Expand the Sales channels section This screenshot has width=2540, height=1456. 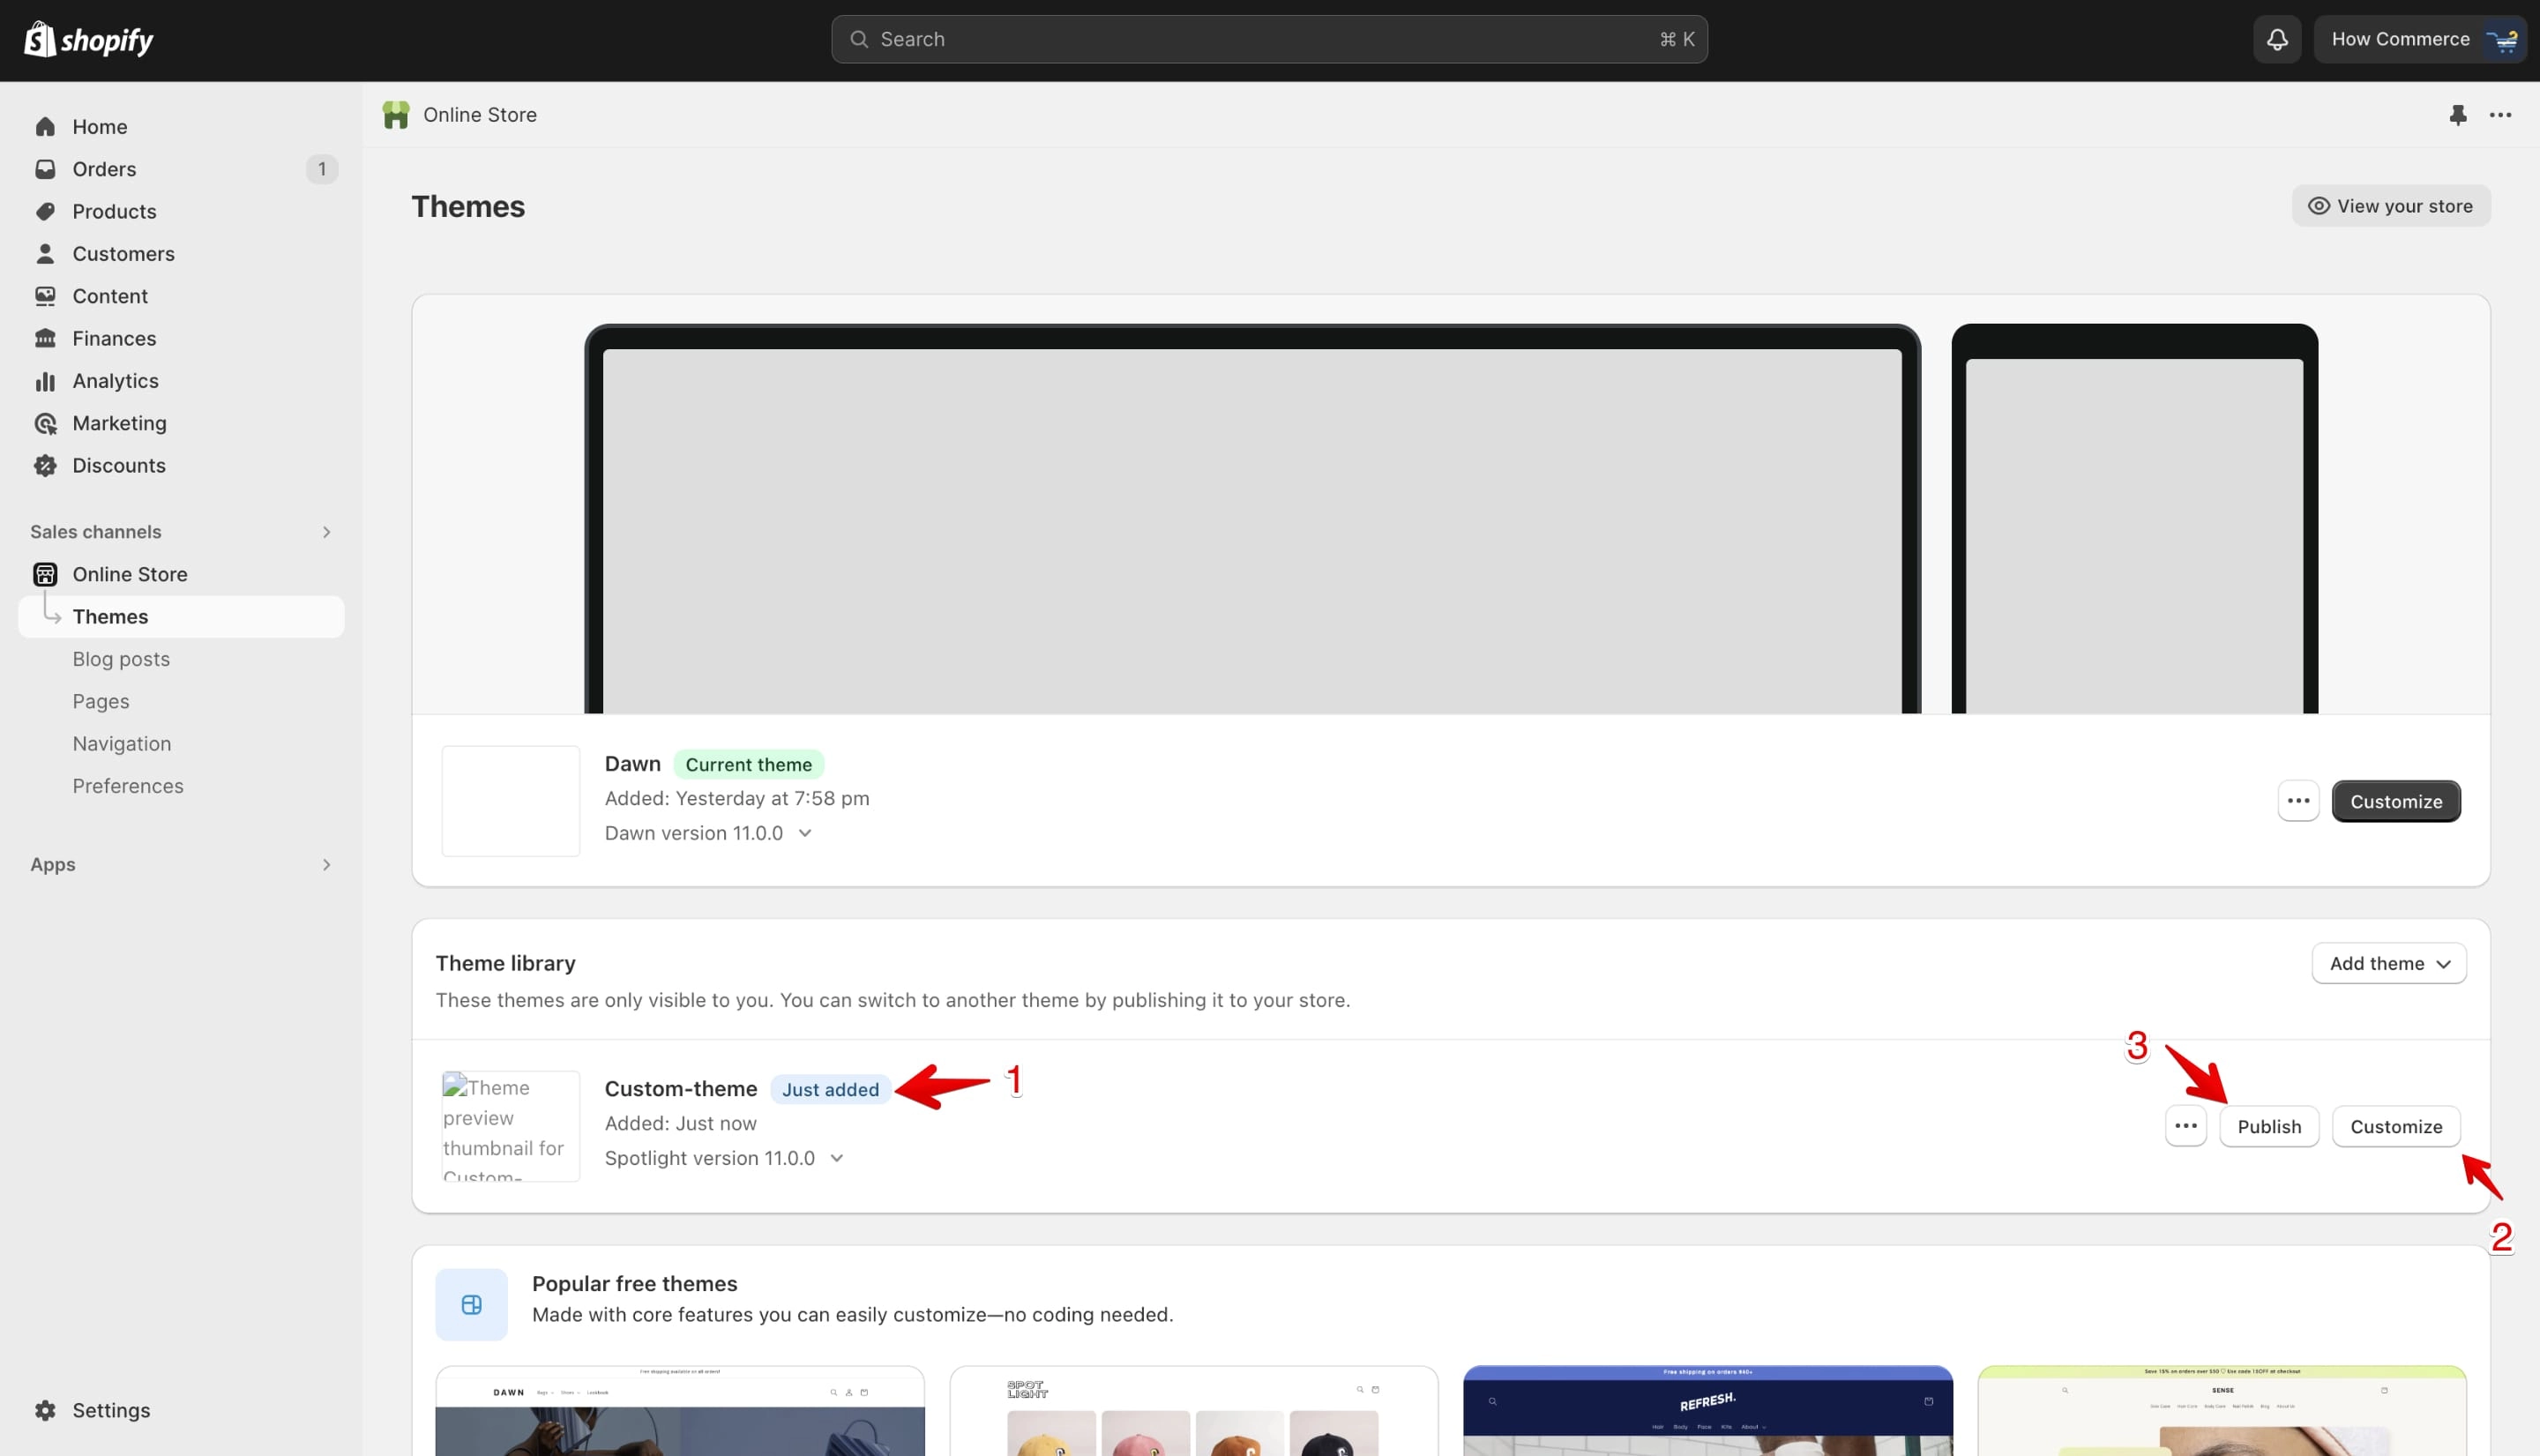click(x=326, y=532)
